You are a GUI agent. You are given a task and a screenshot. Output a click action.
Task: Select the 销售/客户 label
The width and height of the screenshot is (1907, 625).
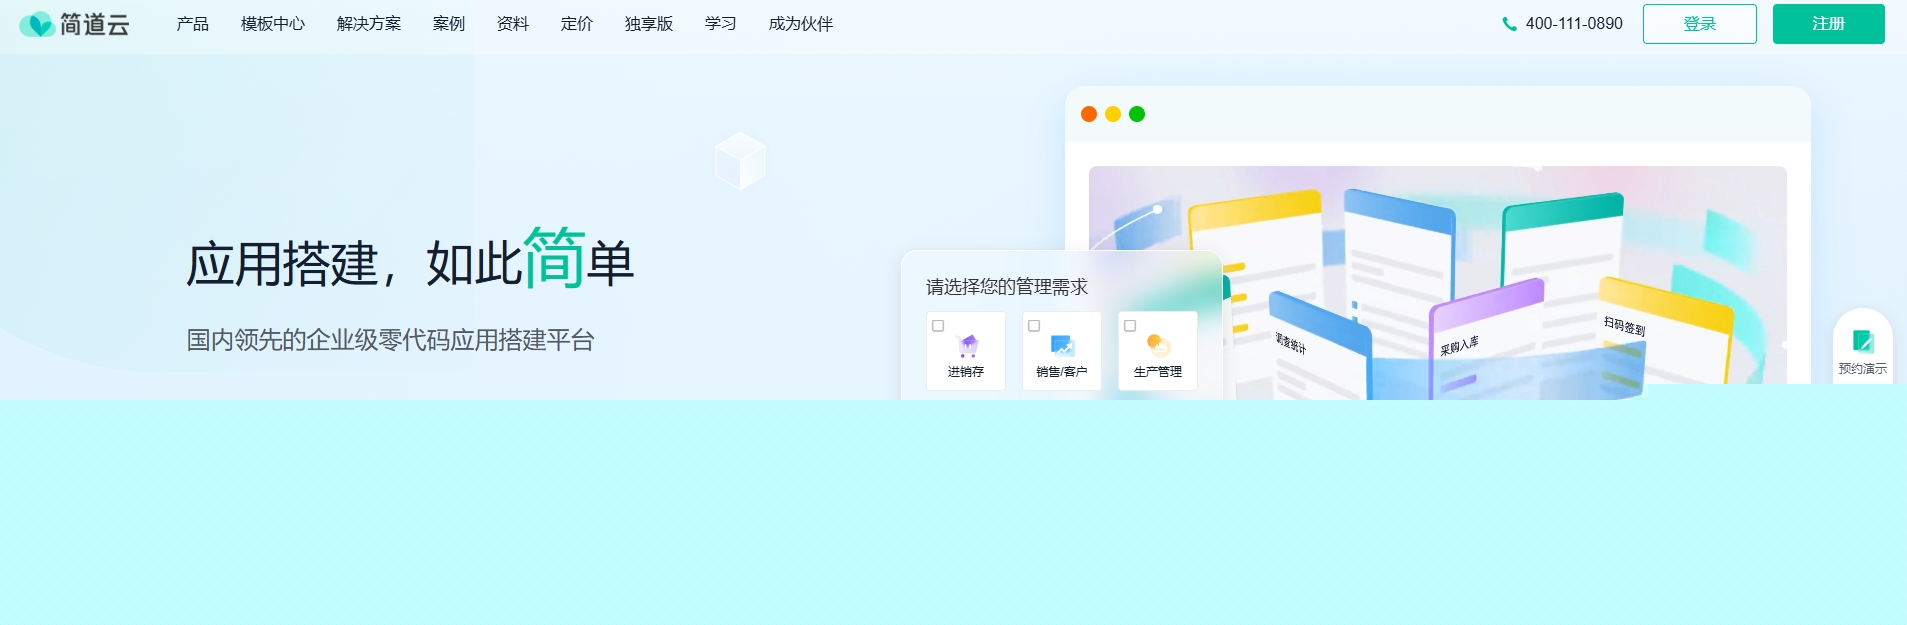1062,372
